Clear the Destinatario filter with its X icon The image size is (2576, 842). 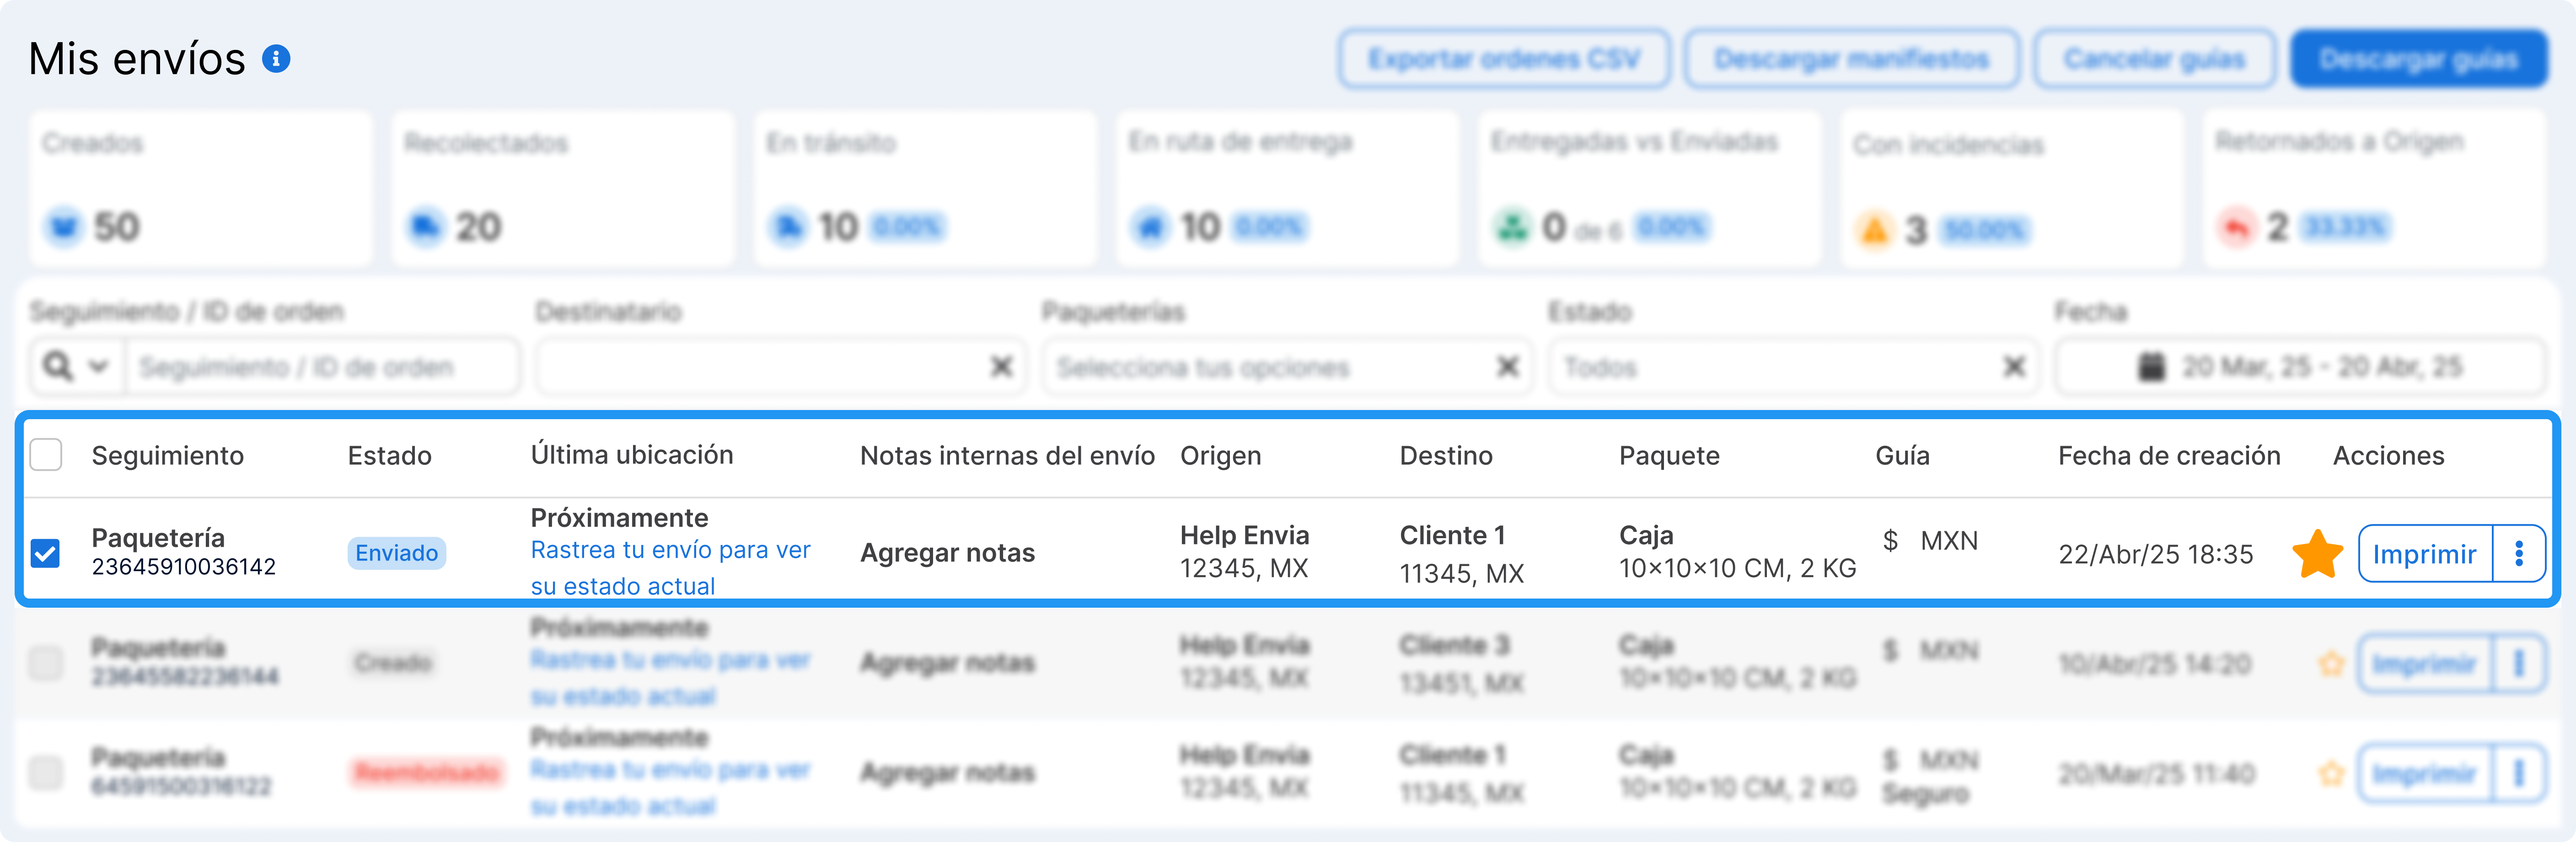[1001, 367]
